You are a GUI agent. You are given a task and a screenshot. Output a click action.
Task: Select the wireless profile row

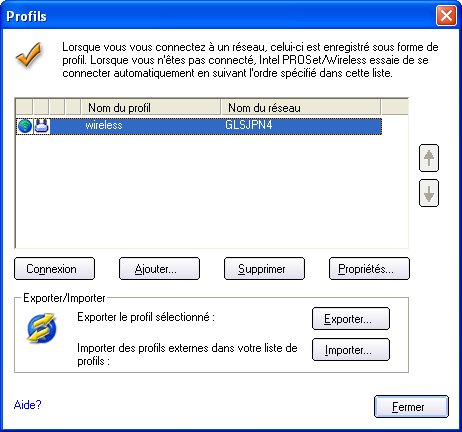pyautogui.click(x=199, y=126)
